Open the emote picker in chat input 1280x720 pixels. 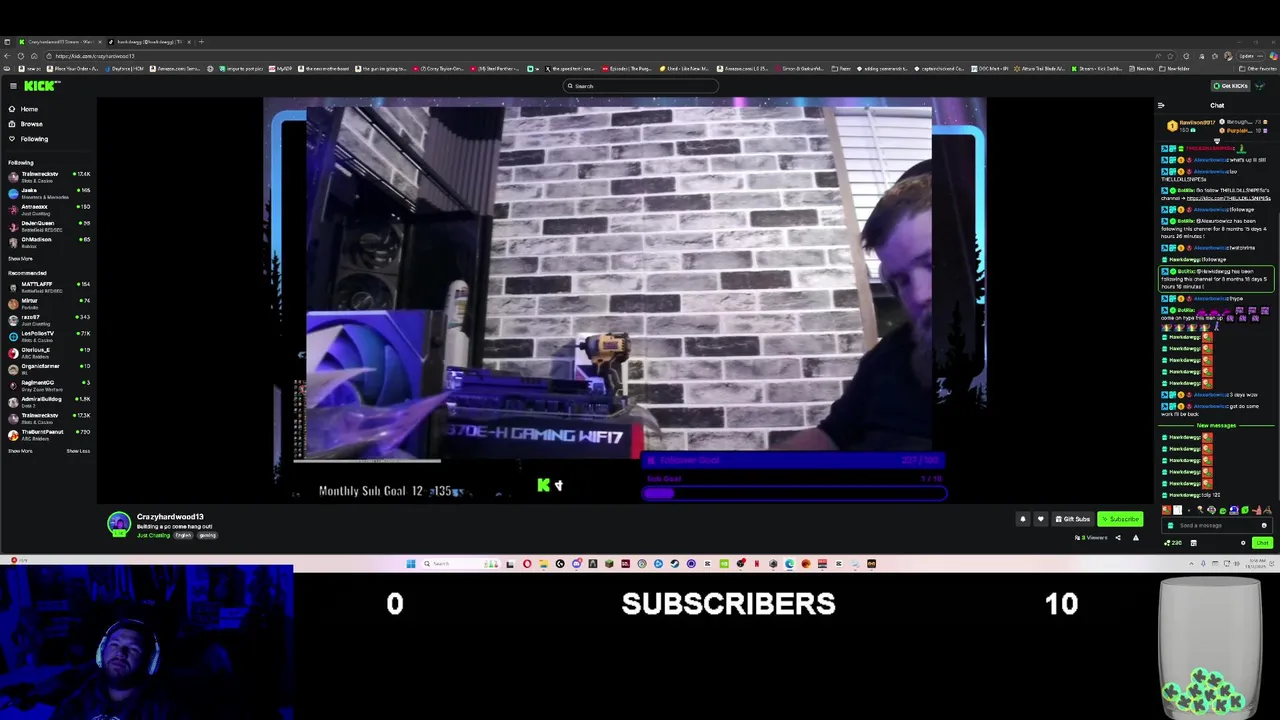[x=1264, y=526]
